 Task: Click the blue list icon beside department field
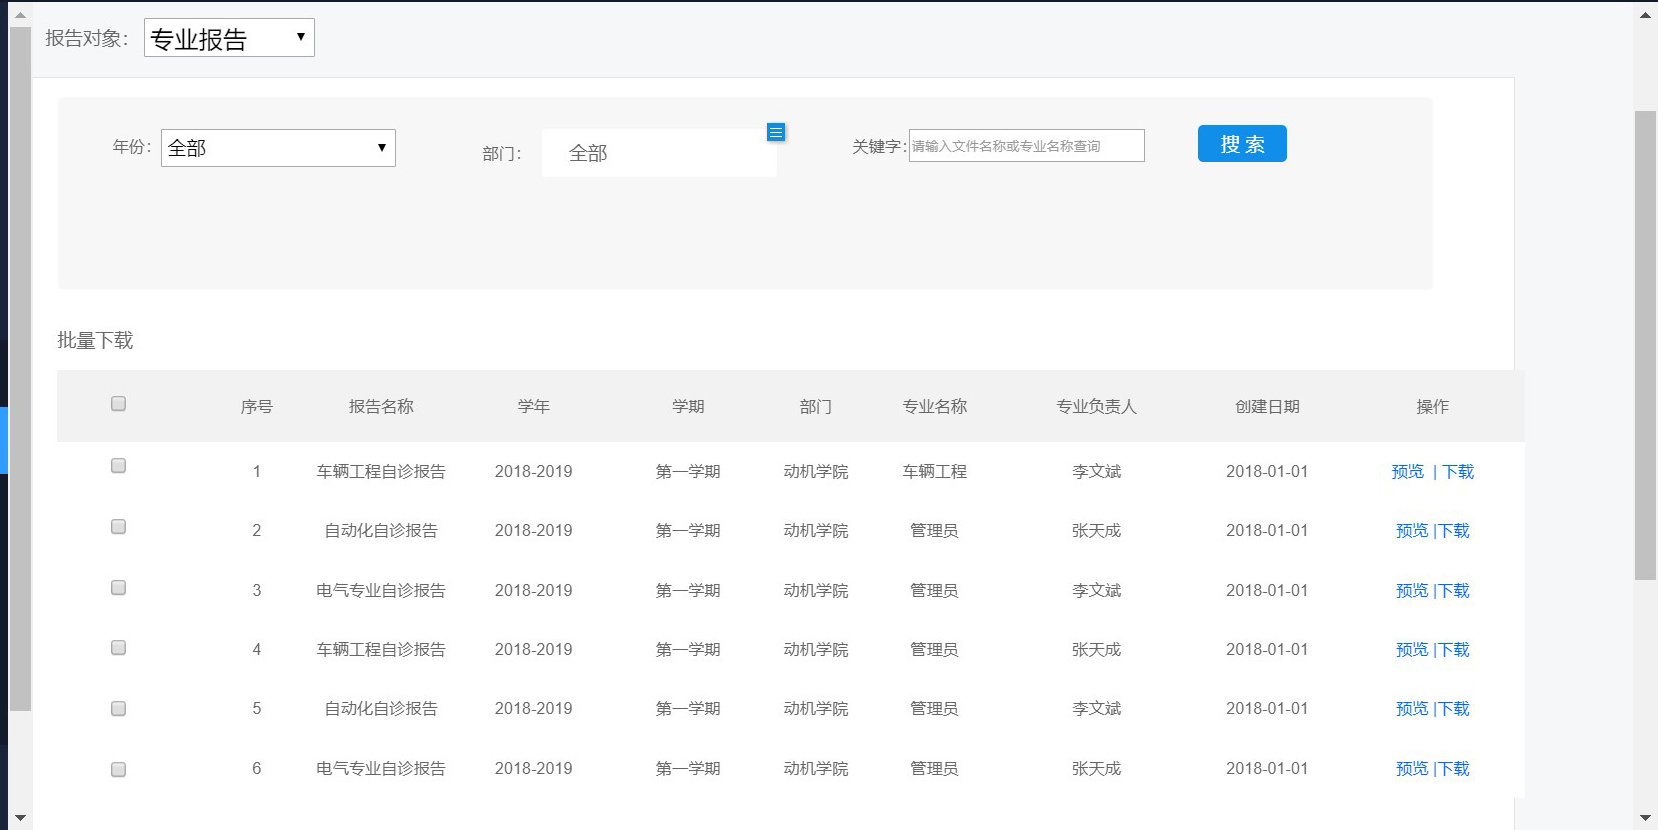click(x=775, y=132)
